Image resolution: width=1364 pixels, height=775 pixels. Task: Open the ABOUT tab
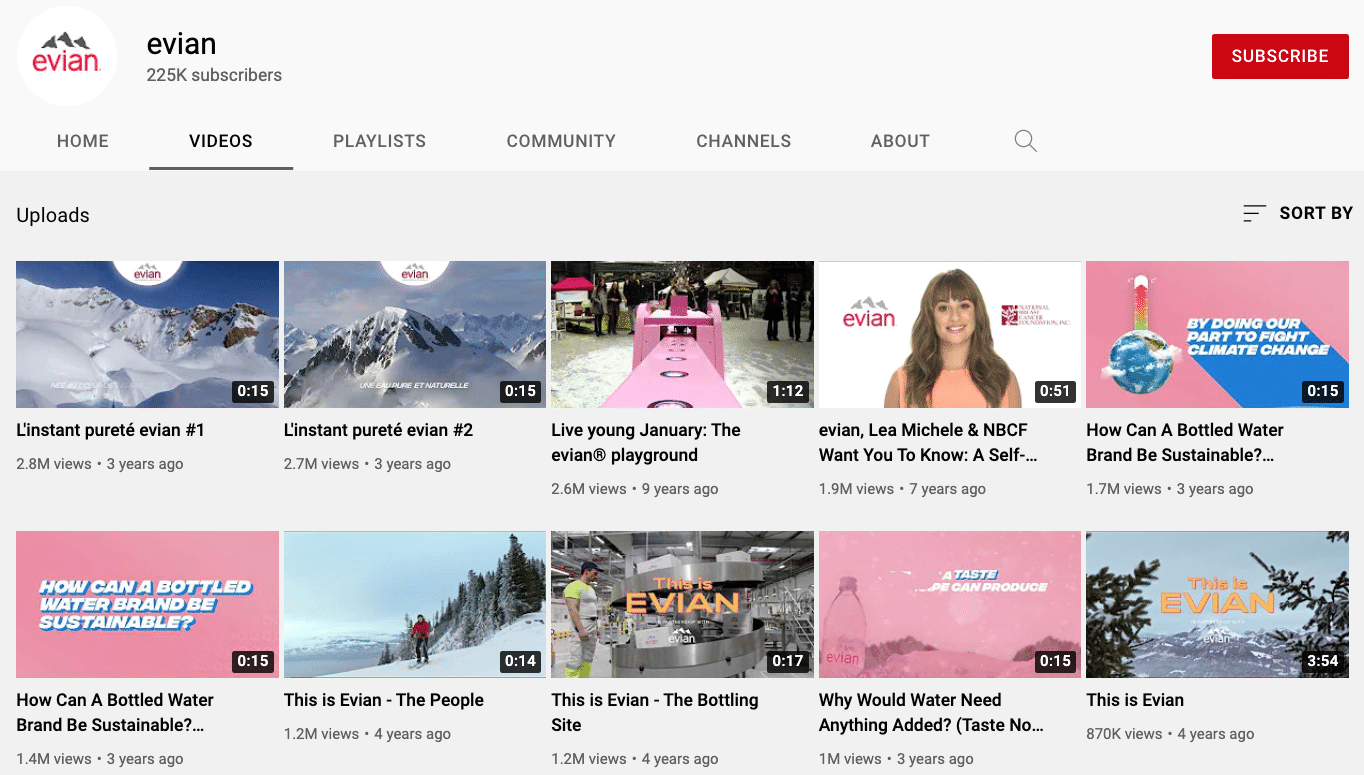pos(900,141)
